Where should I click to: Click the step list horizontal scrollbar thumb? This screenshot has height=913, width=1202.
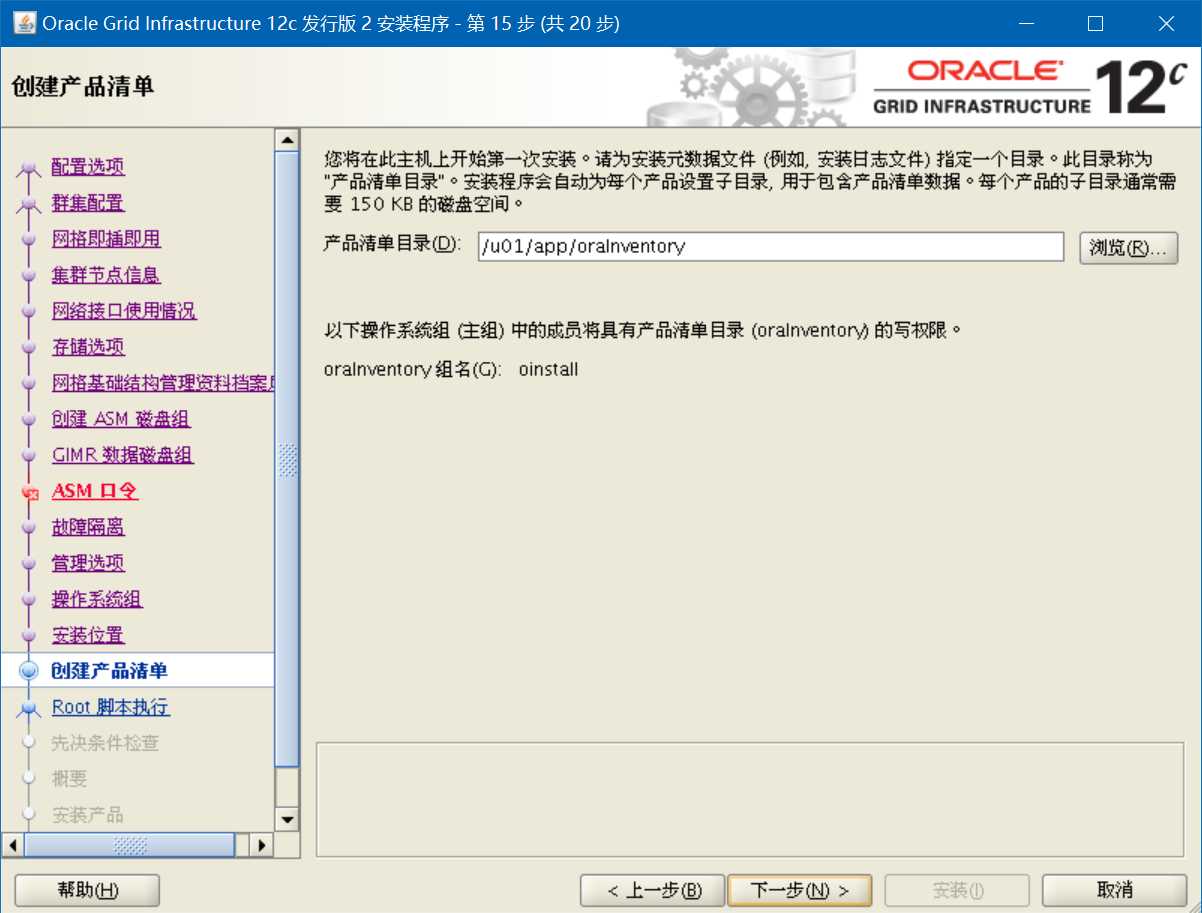tap(130, 845)
